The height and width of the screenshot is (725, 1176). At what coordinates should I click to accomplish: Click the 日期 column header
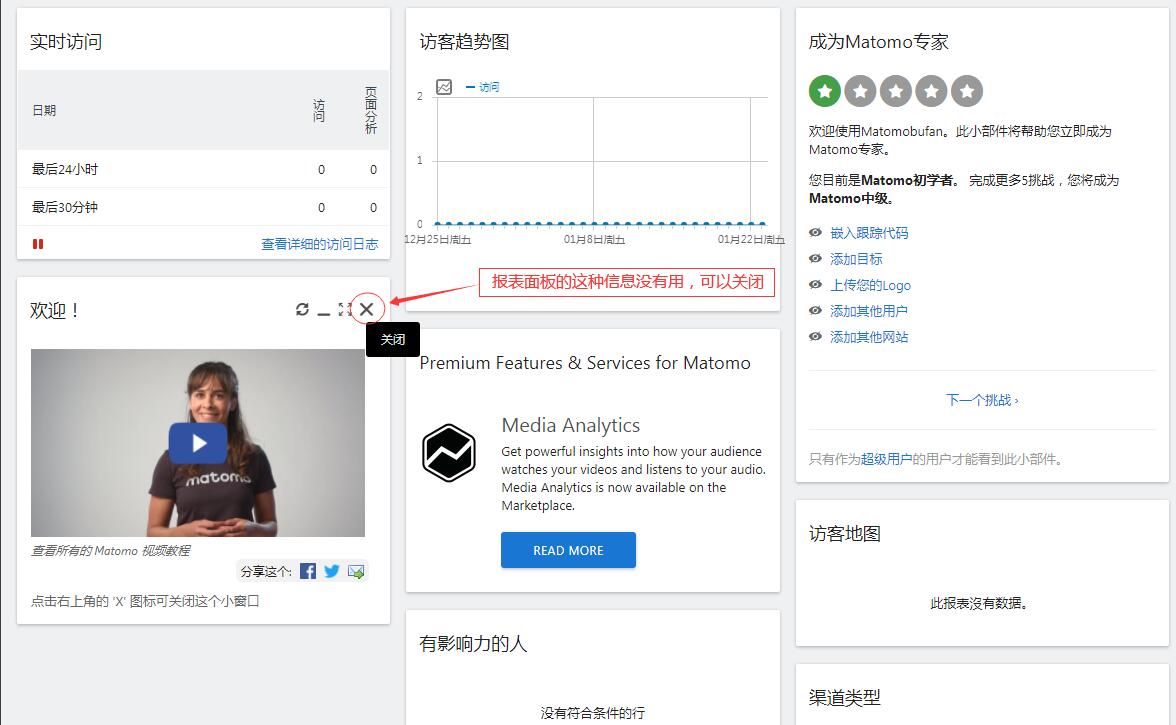[44, 110]
